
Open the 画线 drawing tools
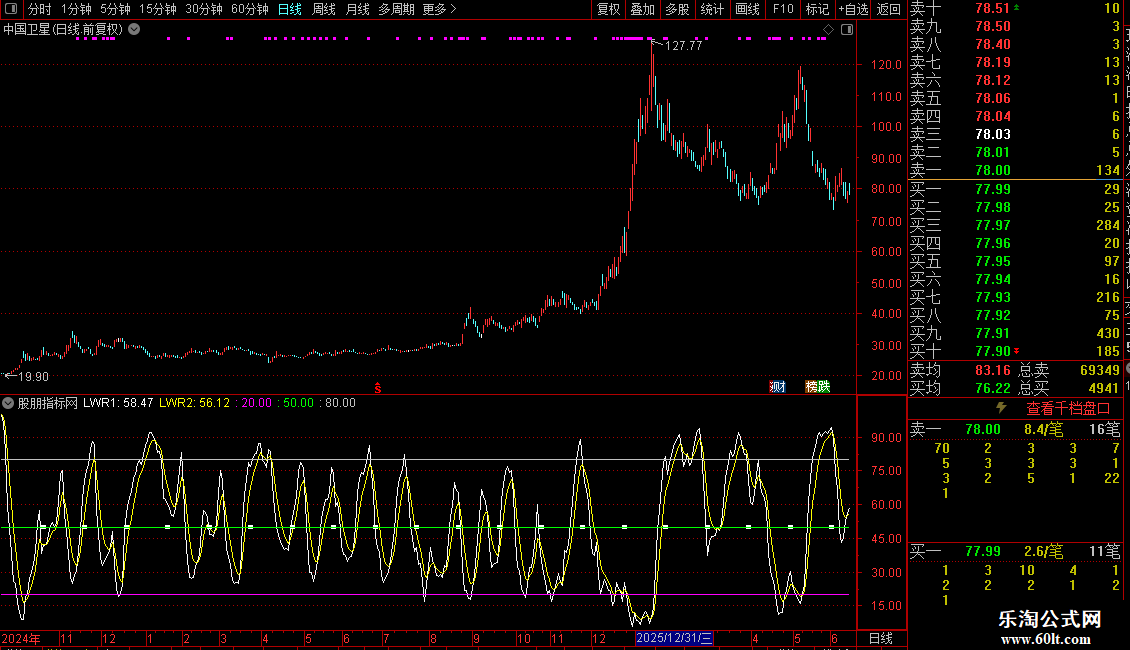pyautogui.click(x=747, y=9)
